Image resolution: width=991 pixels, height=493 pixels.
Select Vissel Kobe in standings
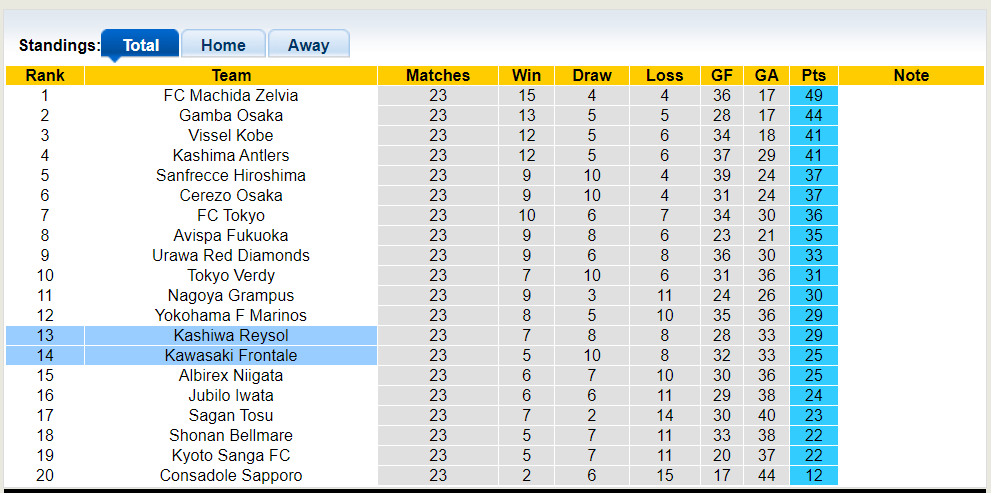pyautogui.click(x=231, y=136)
